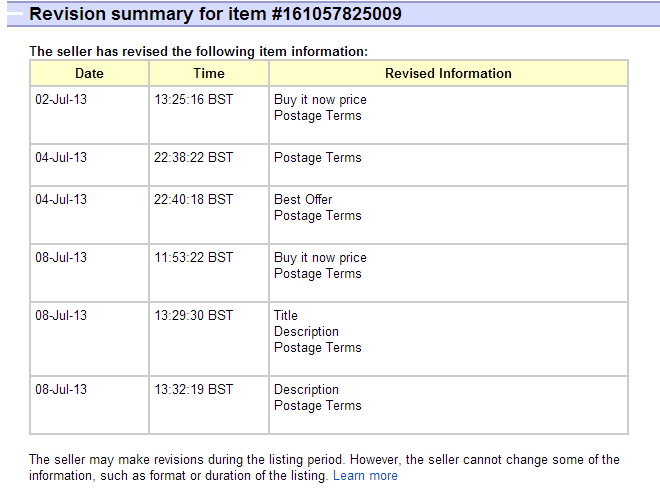This screenshot has height=492, width=660.
Task: Click Description in the 13:32:19 row
Action: (x=306, y=390)
